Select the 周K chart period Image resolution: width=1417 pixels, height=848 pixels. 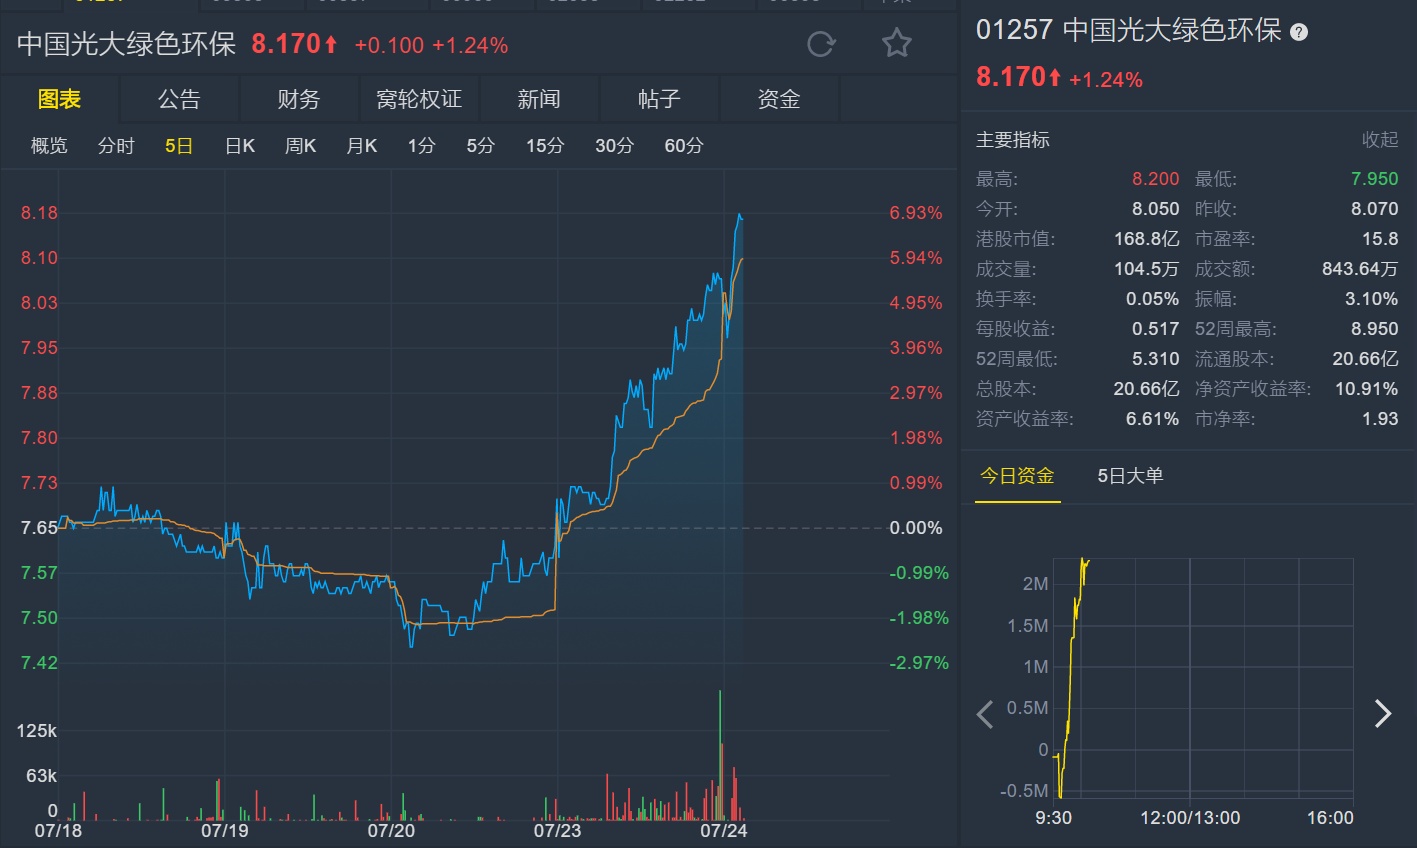pyautogui.click(x=300, y=146)
